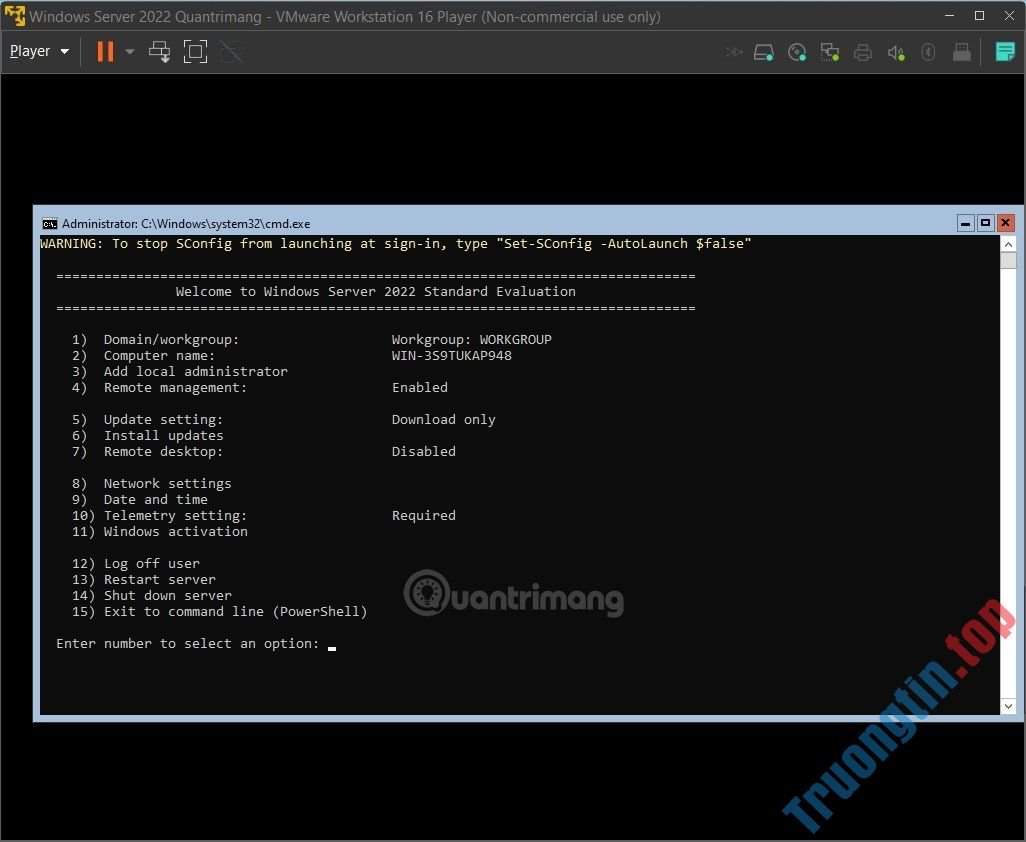Click the CD/DVD drive device icon
1026x842 pixels.
click(797, 52)
